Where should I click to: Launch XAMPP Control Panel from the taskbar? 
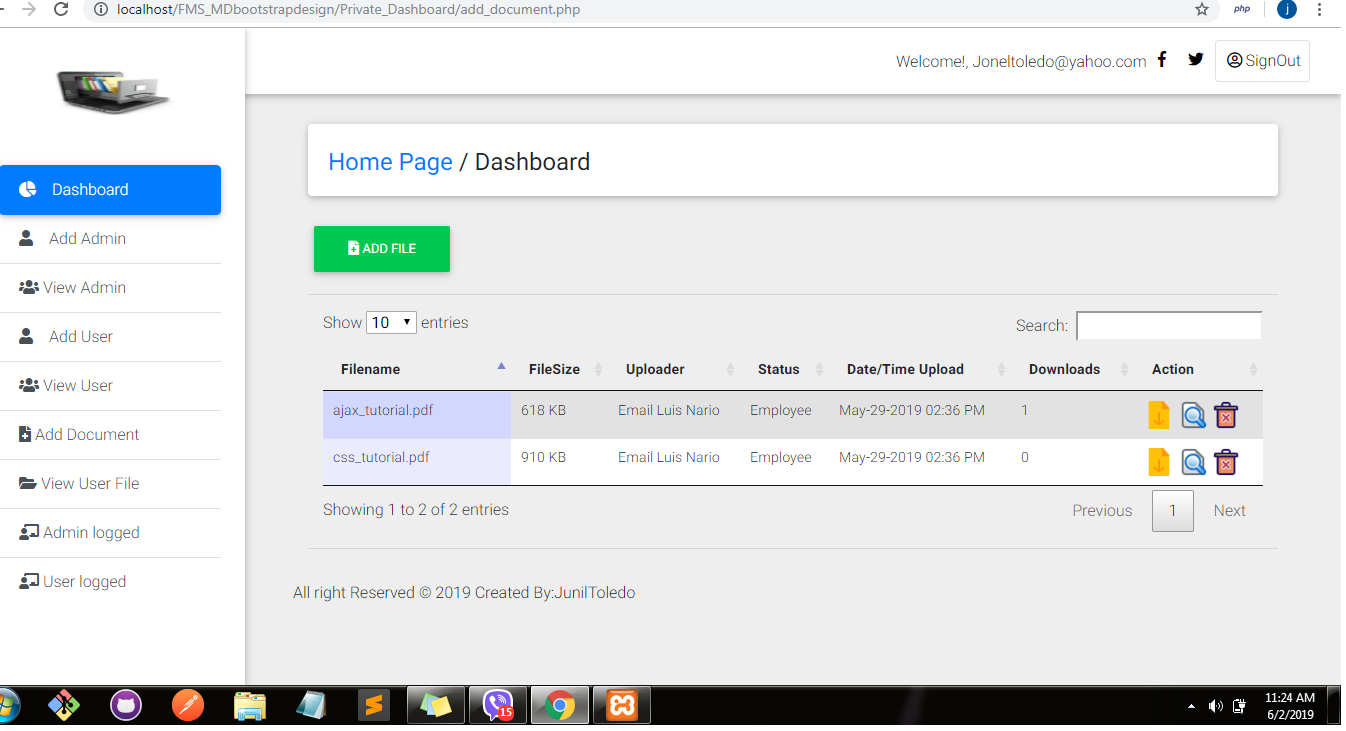pyautogui.click(x=621, y=705)
